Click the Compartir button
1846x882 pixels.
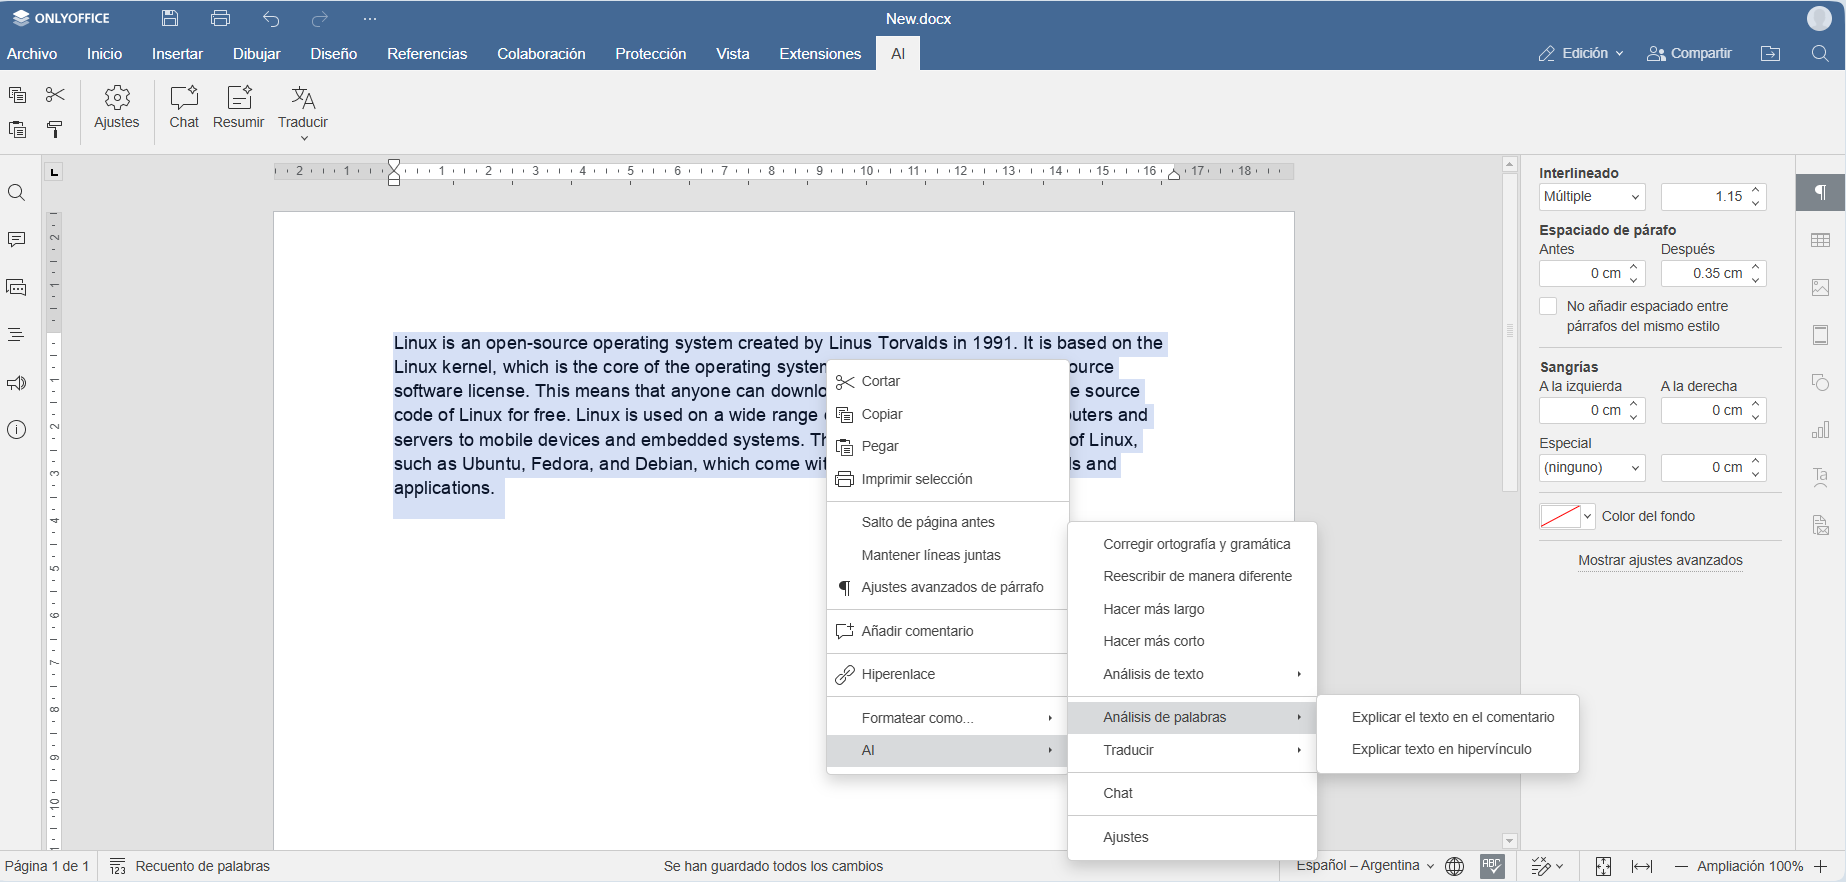coord(1689,53)
